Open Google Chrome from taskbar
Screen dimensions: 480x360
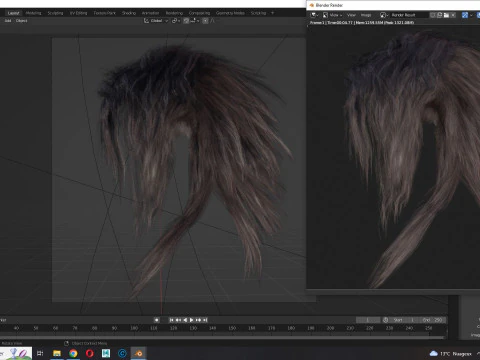tap(73, 353)
